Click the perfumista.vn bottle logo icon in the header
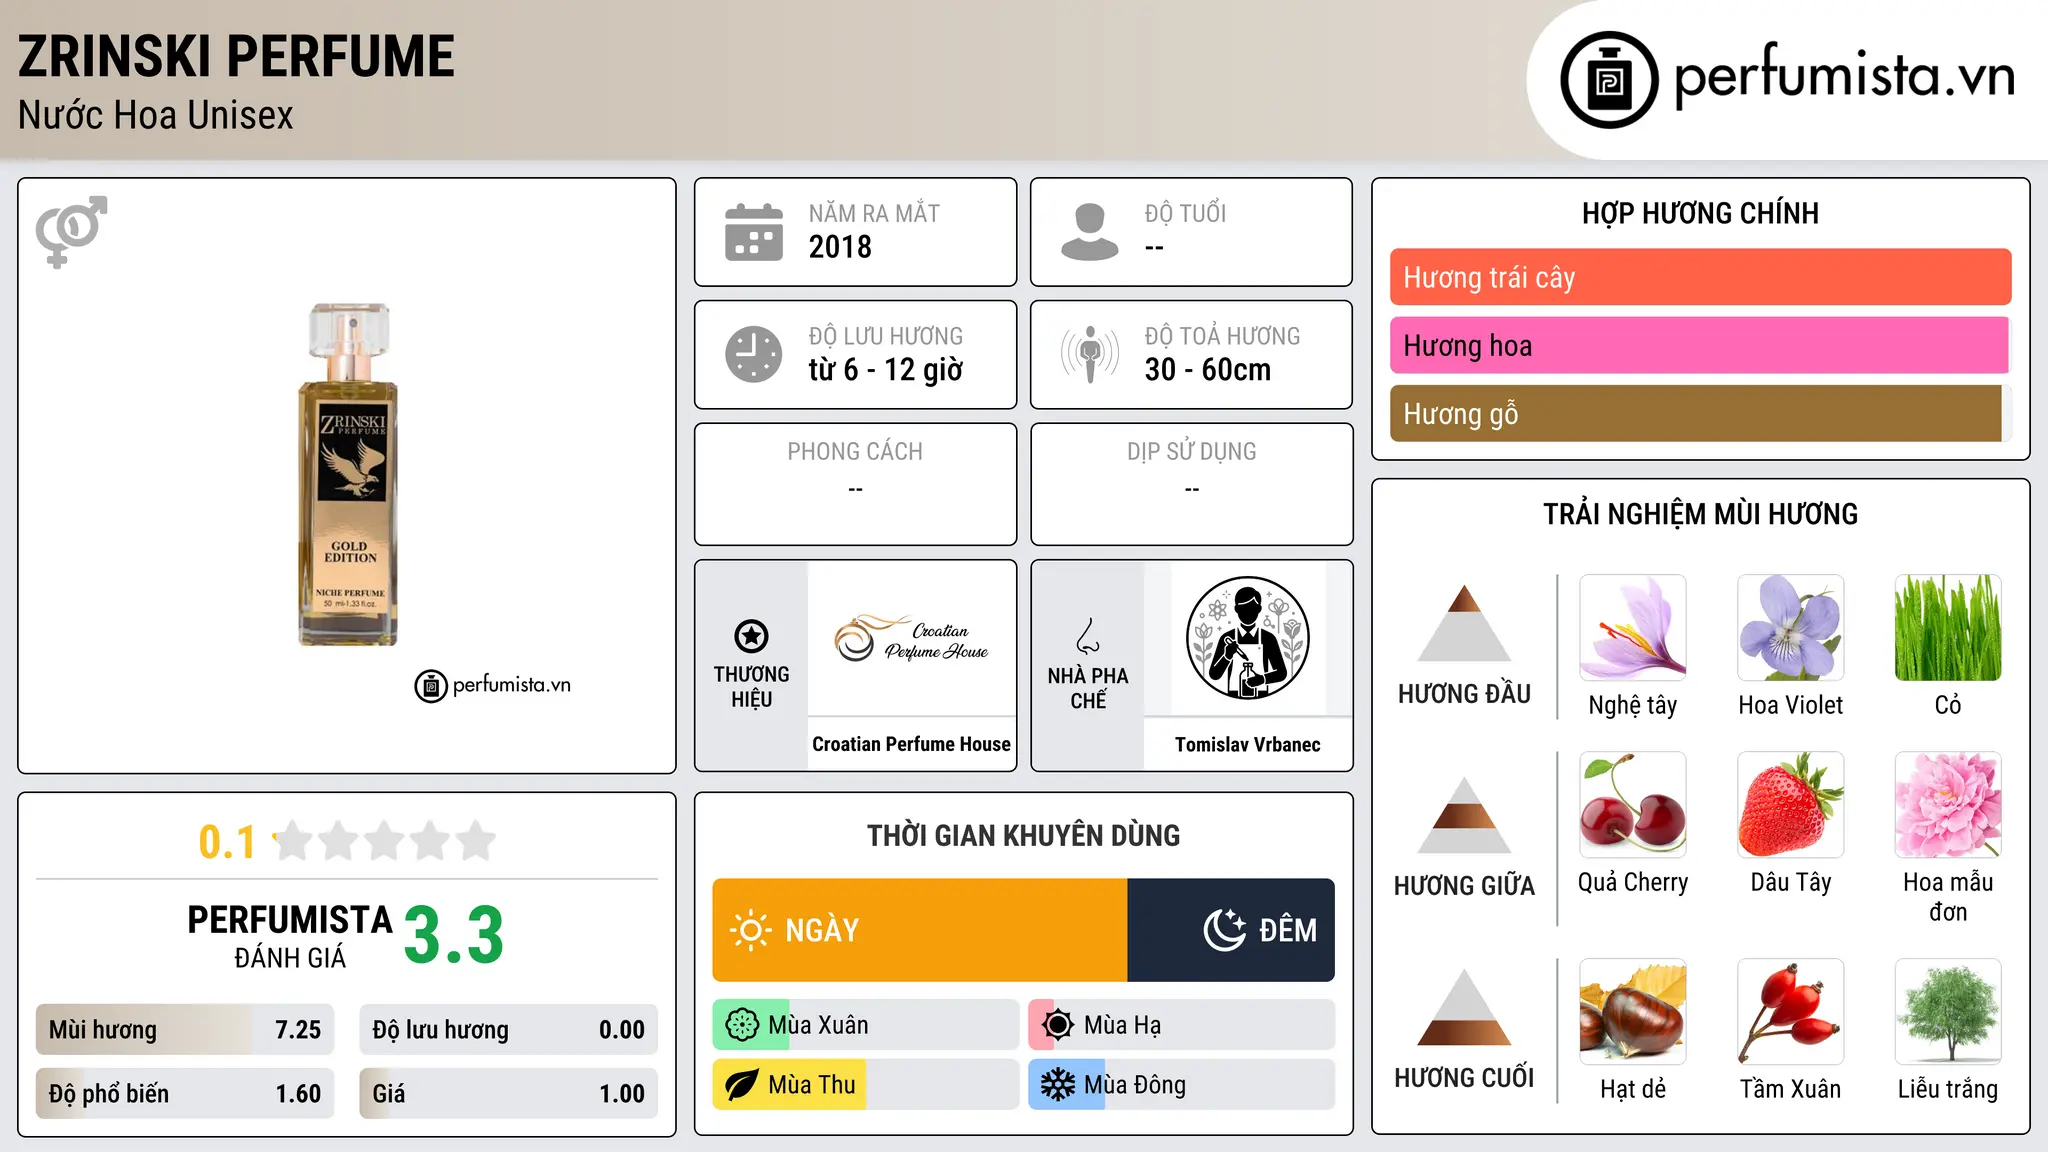The width and height of the screenshot is (2048, 1152). pyautogui.click(x=1609, y=80)
